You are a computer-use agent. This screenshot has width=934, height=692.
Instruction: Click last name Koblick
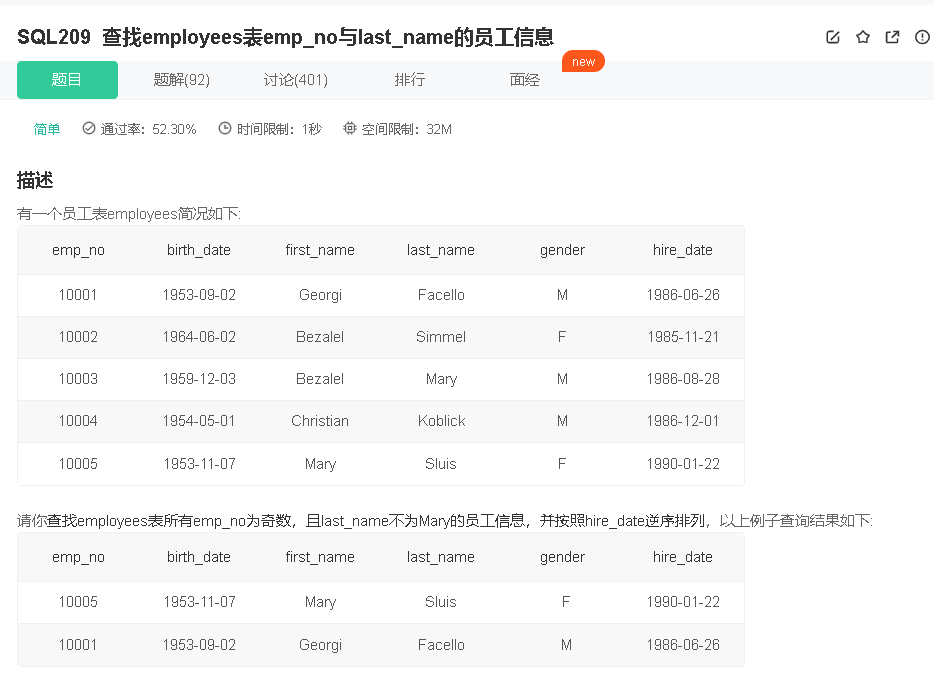tap(441, 421)
